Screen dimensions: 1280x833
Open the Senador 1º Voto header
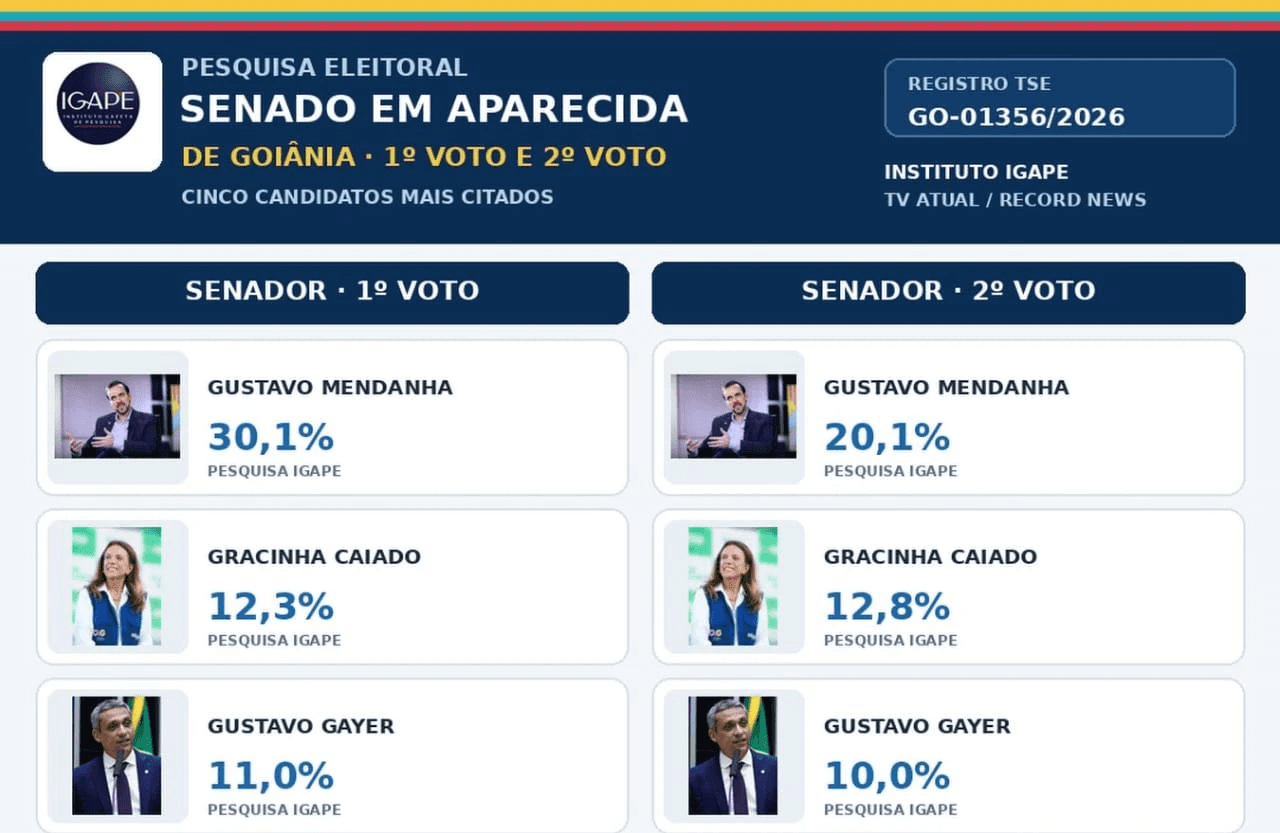pos(332,293)
